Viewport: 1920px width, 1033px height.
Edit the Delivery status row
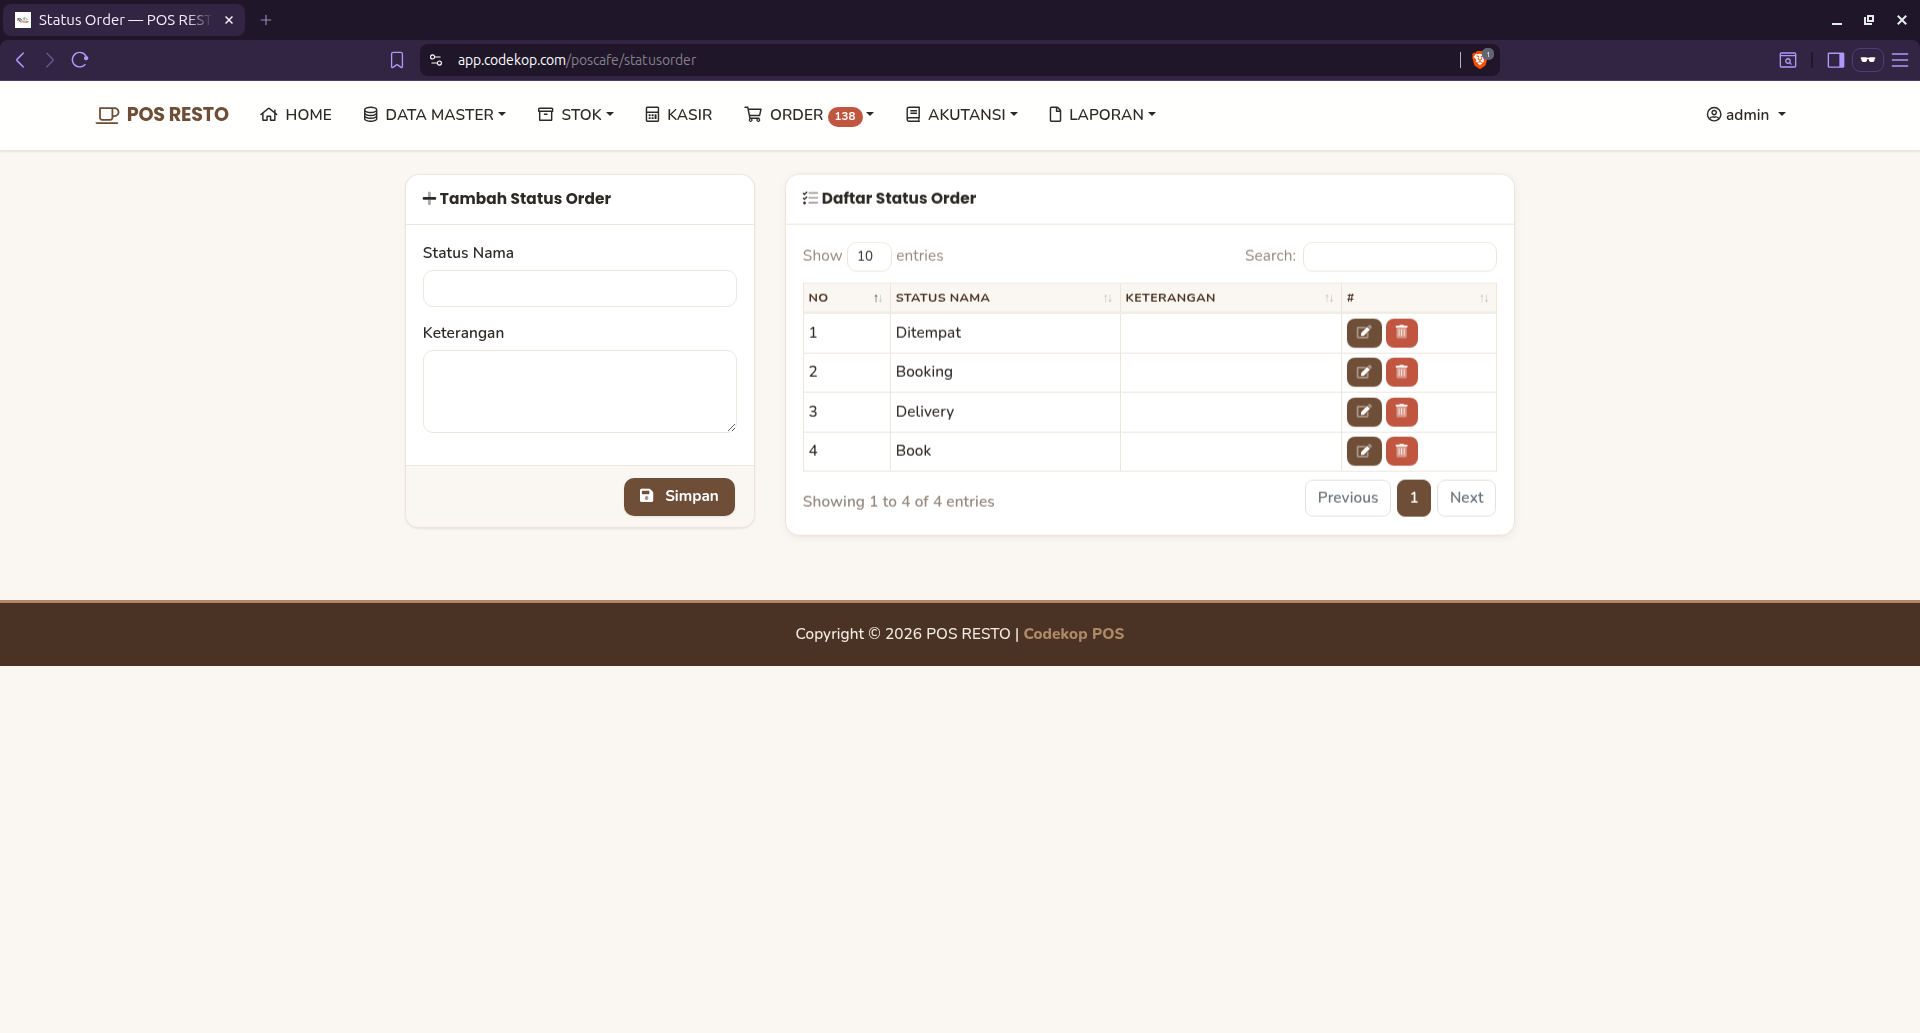(1364, 412)
